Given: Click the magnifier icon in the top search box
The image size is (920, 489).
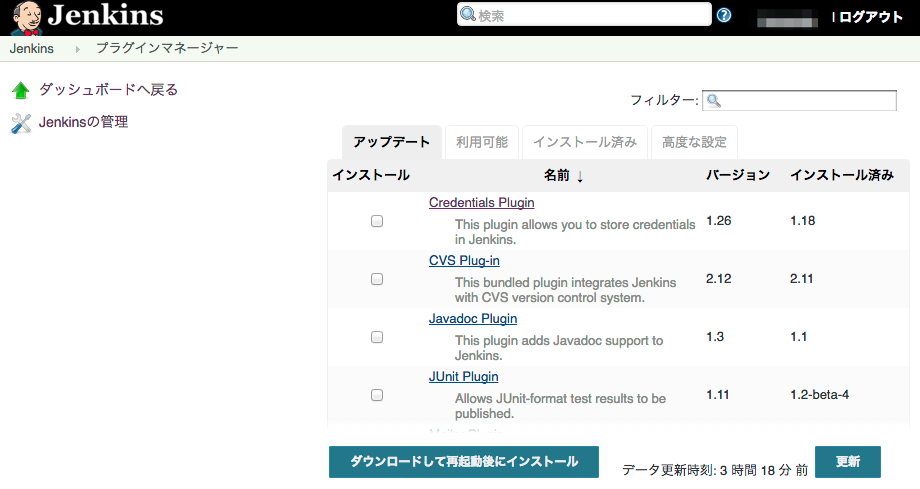Looking at the screenshot, I should click(x=468, y=14).
